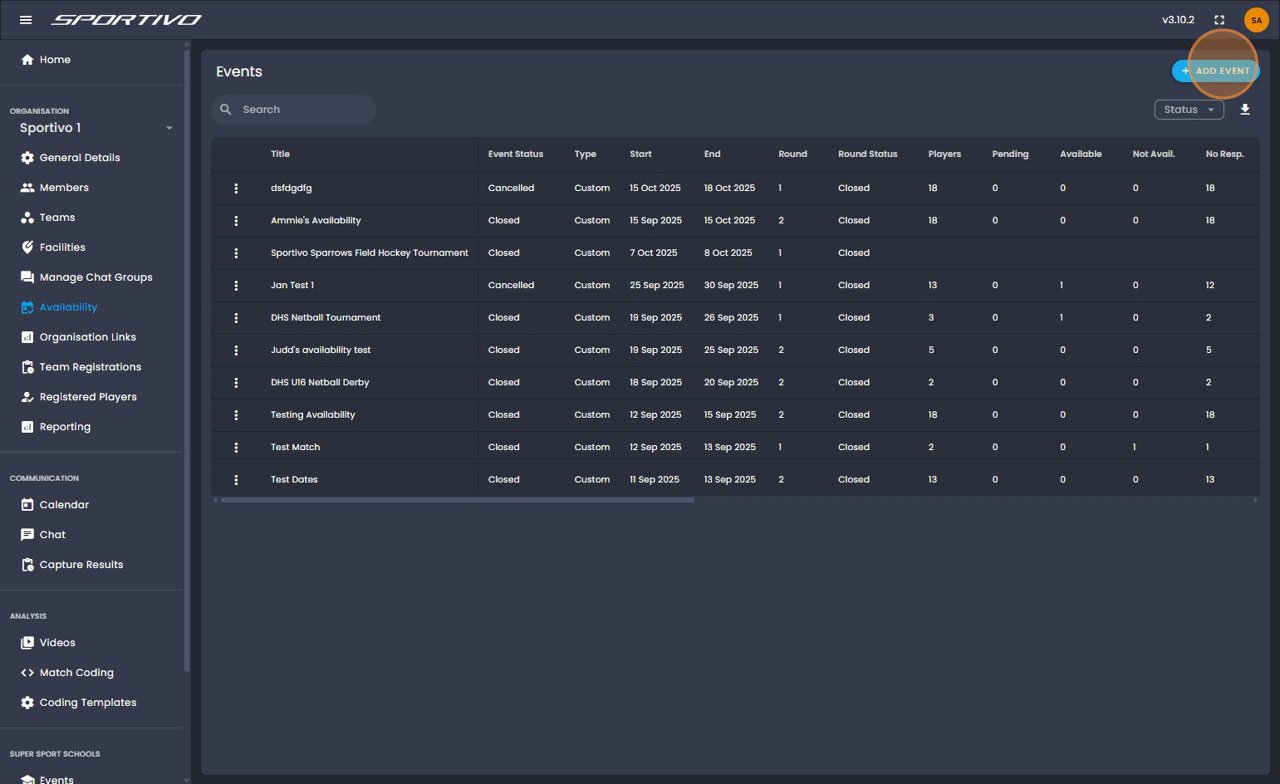Viewport: 1280px width, 784px height.
Task: Open row actions for Jan Test 1
Action: (x=236, y=285)
